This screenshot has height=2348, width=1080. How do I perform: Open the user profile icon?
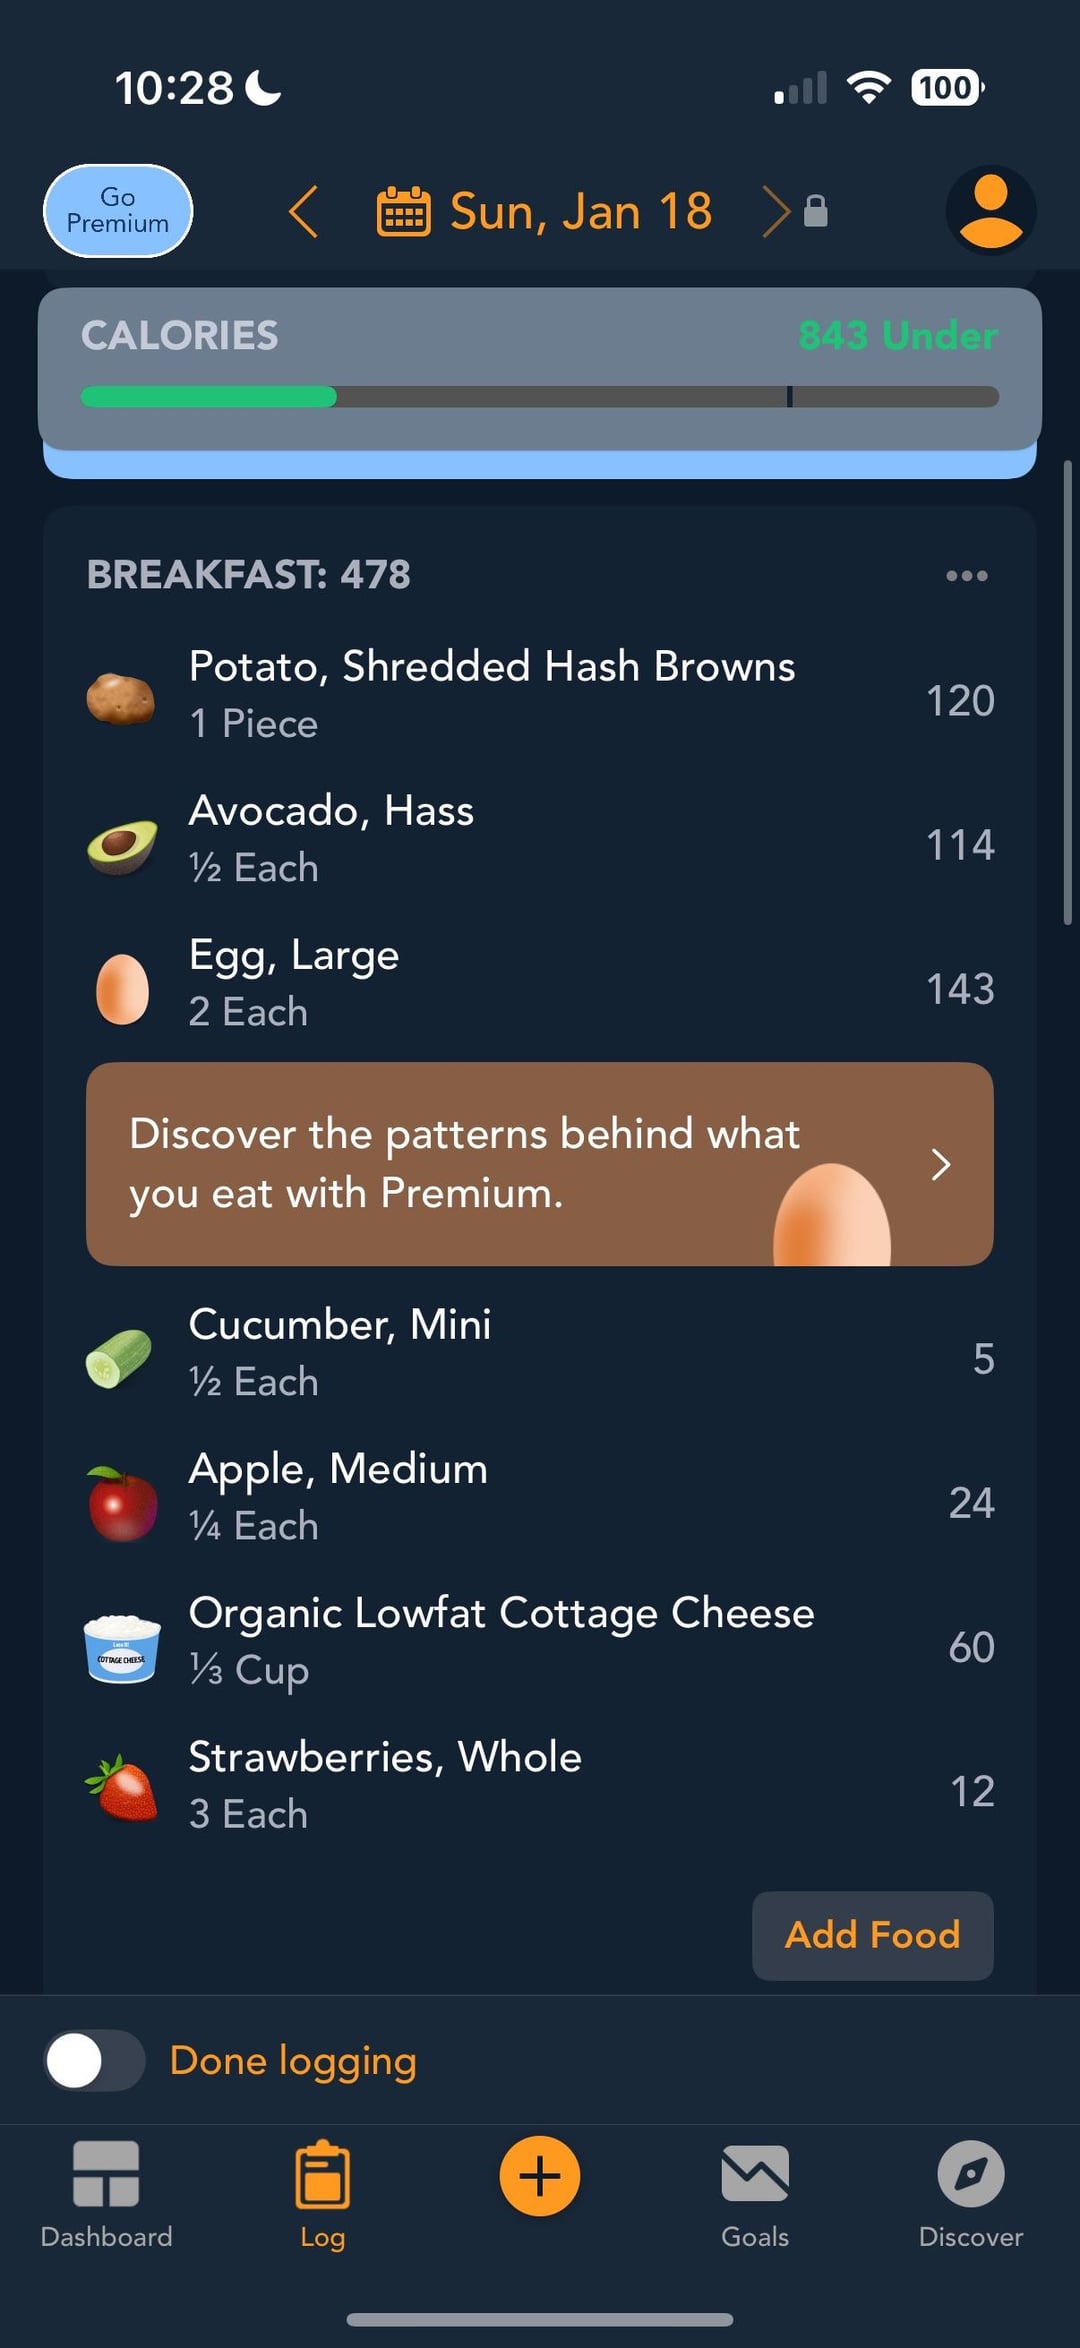(x=990, y=211)
